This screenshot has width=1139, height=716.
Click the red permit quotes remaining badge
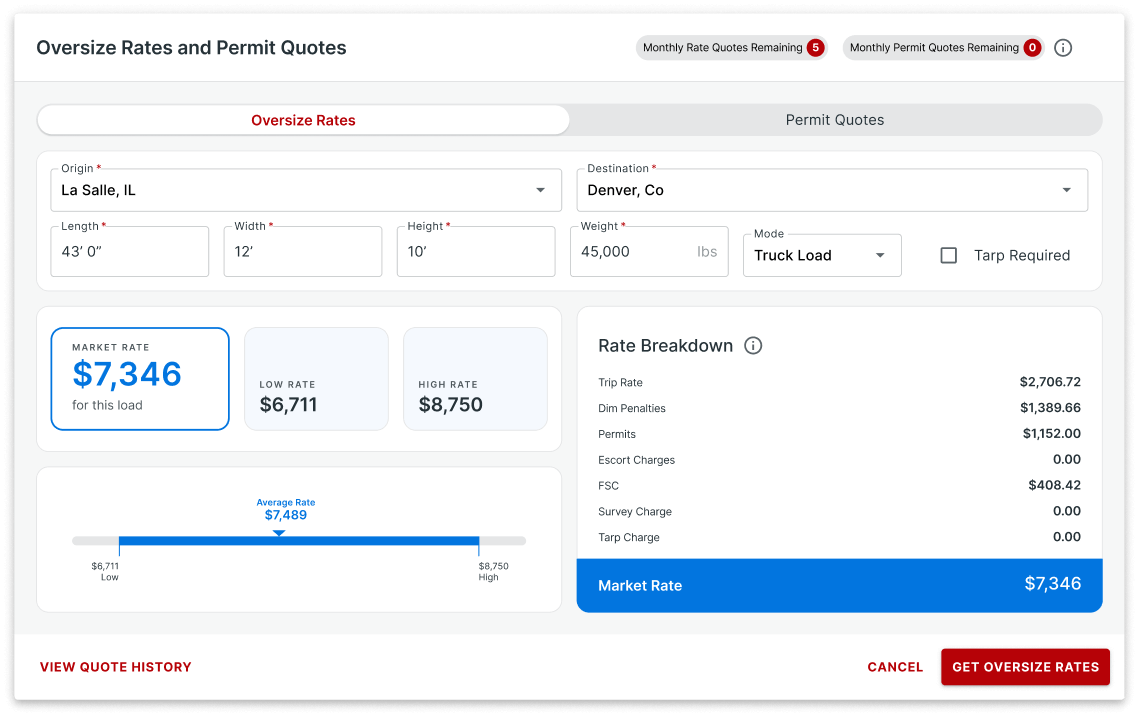tap(1031, 48)
